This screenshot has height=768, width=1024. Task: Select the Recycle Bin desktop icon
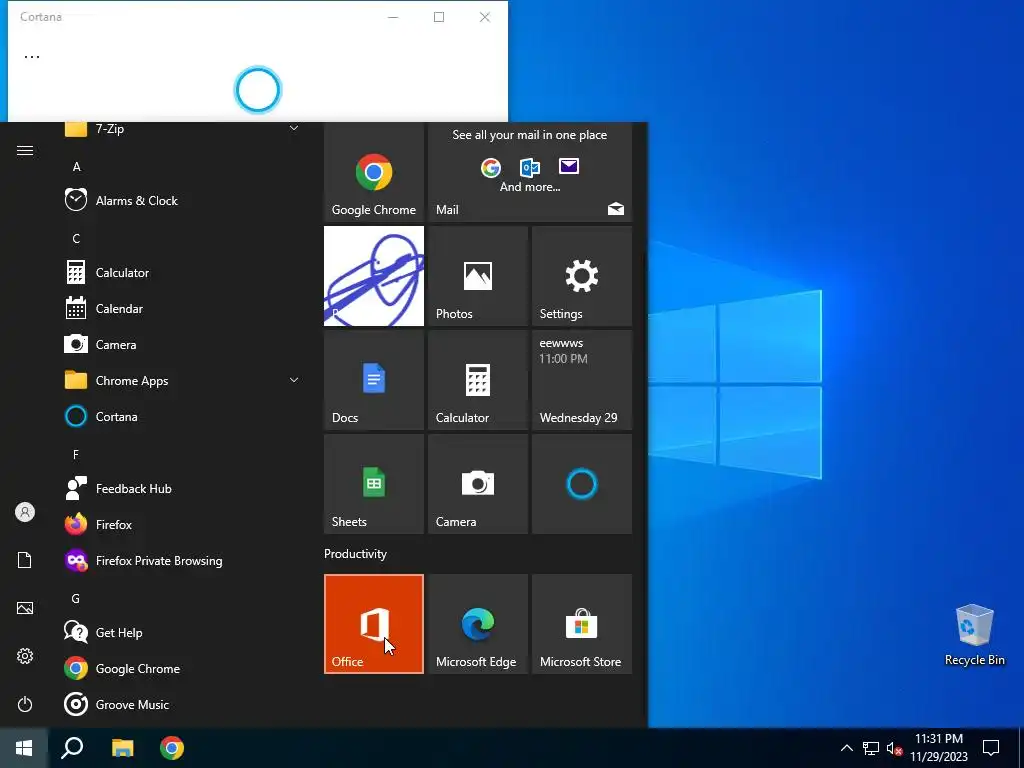point(974,635)
